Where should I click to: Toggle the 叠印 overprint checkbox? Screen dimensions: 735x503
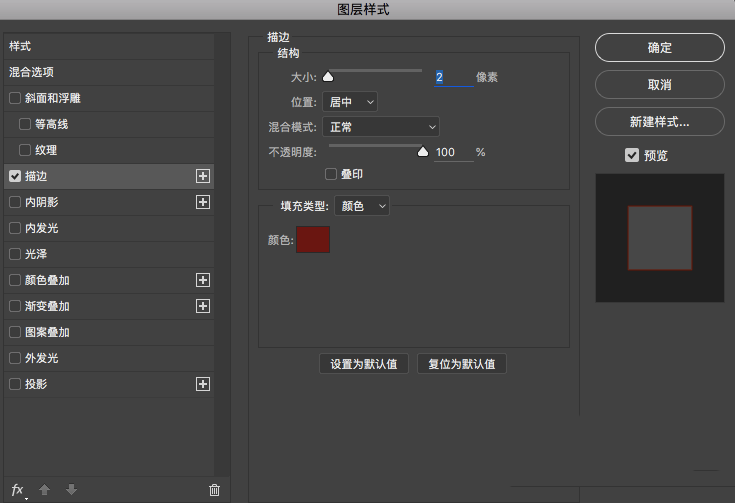click(332, 174)
